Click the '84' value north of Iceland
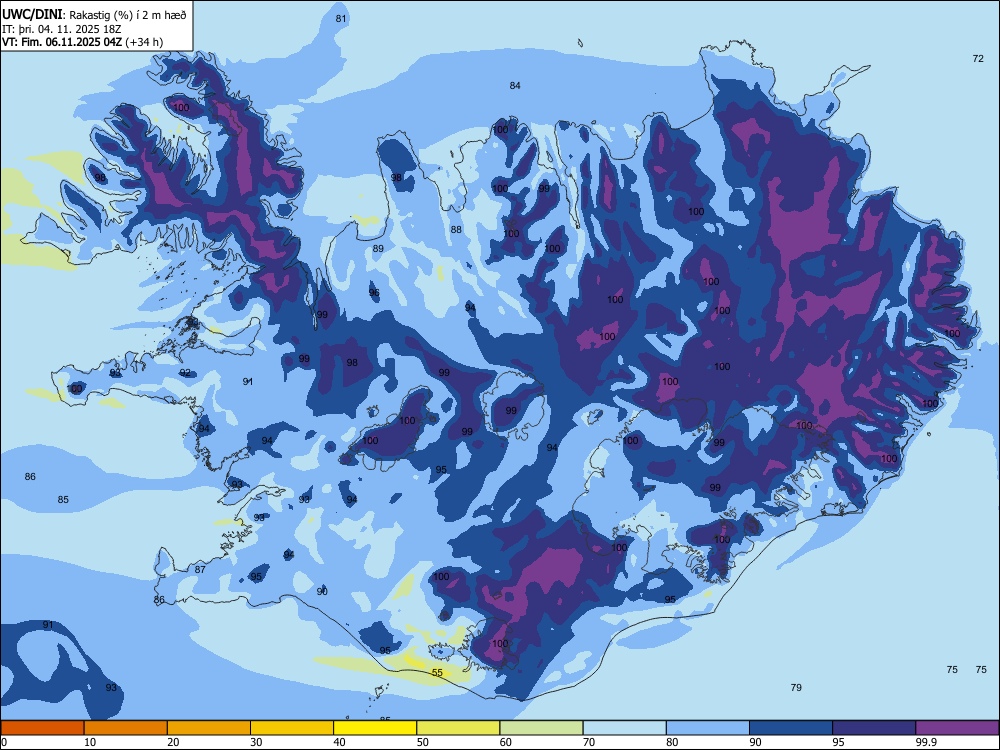 (515, 85)
